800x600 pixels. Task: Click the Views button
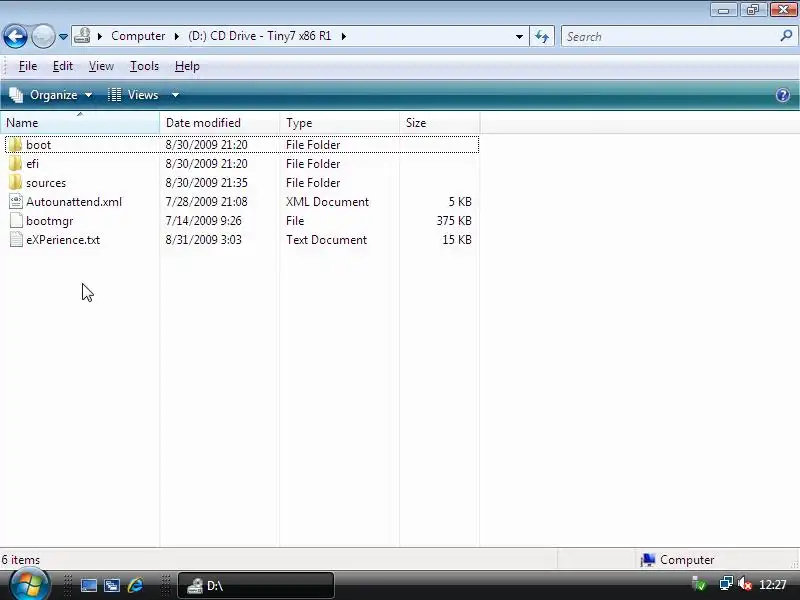(x=134, y=95)
